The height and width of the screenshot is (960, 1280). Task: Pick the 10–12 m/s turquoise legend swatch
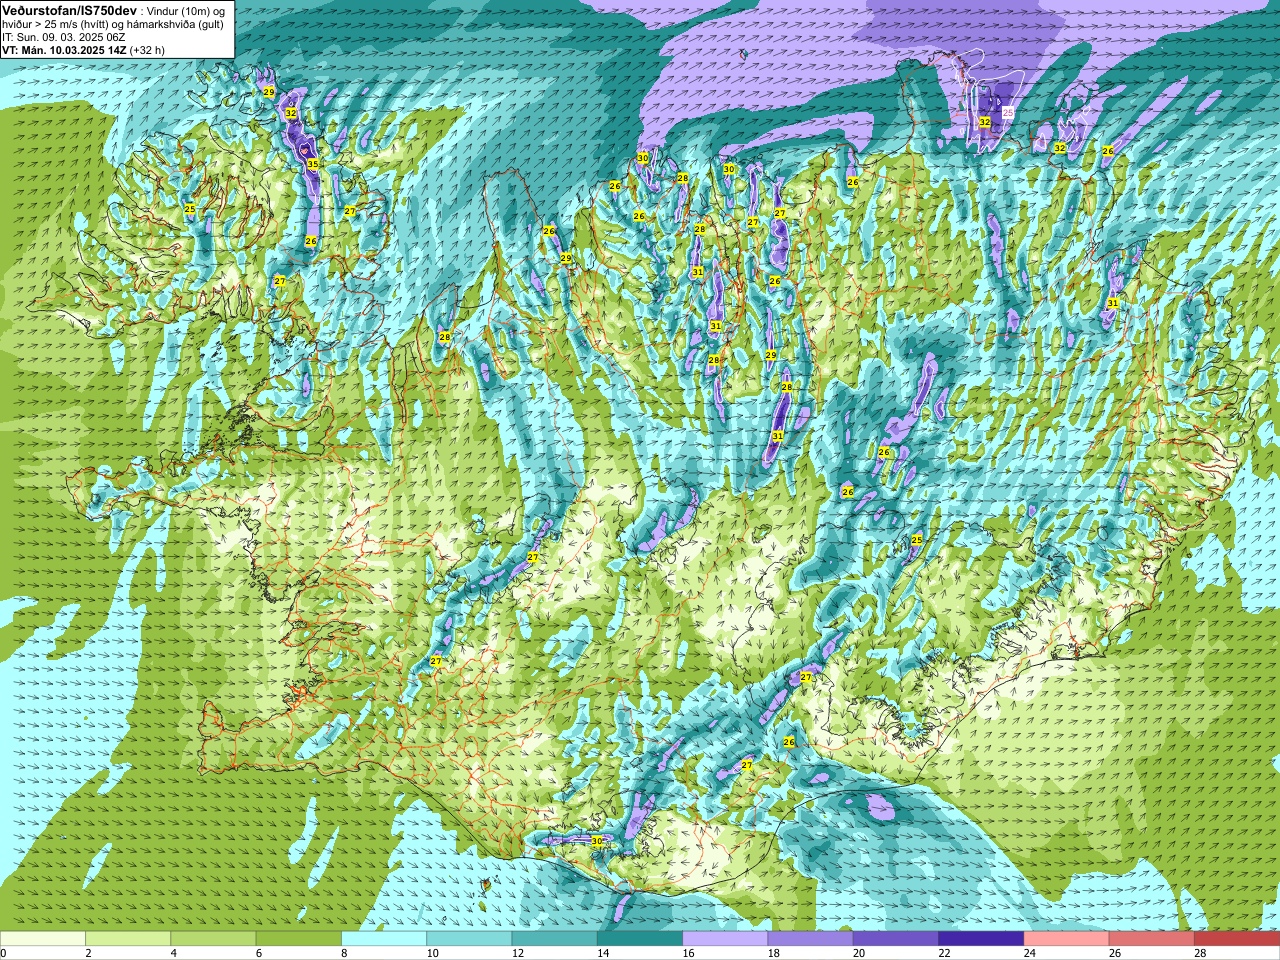(469, 939)
